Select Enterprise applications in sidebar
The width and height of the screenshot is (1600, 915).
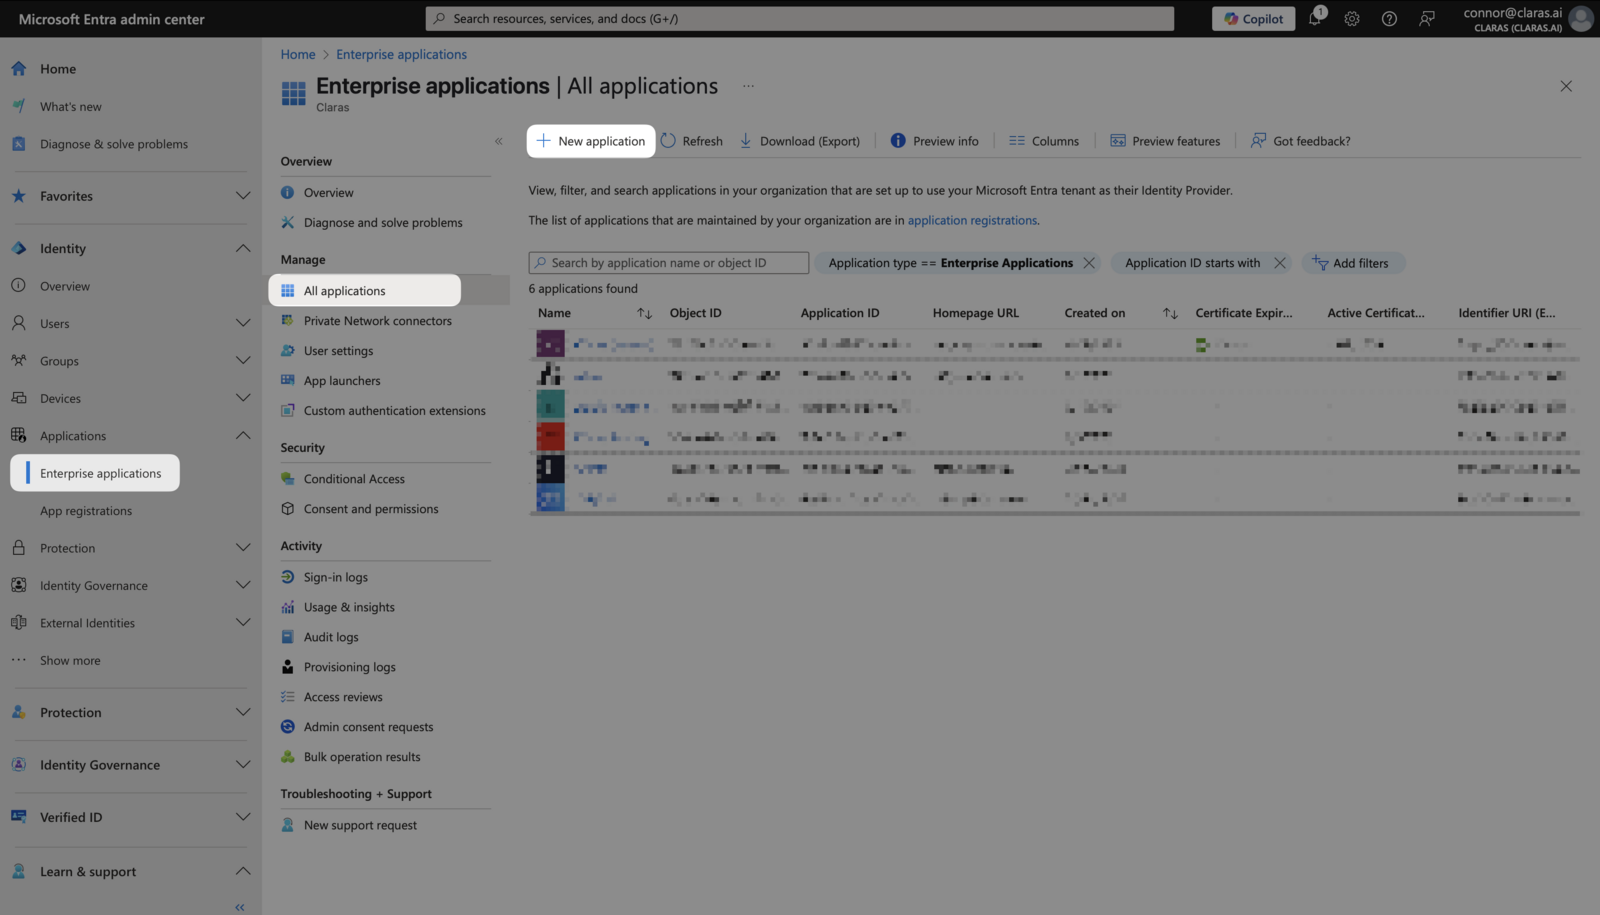[95, 473]
